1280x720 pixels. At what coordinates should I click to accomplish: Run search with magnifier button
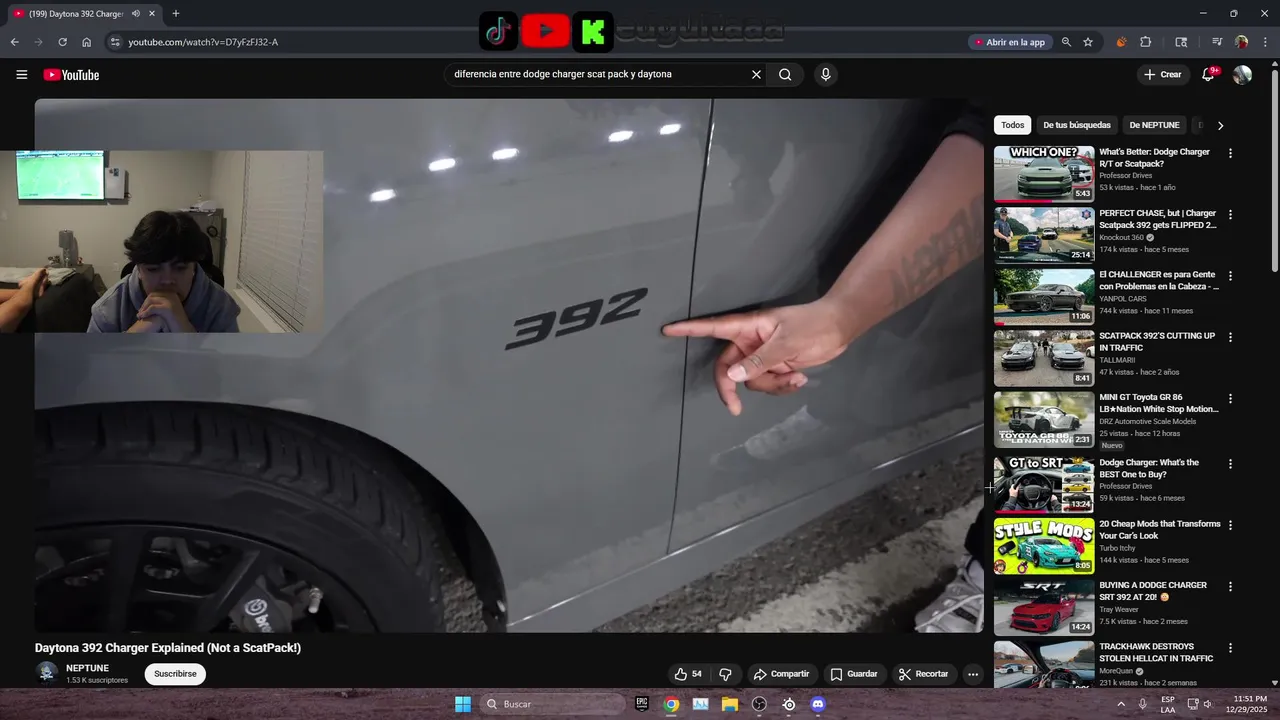(785, 74)
